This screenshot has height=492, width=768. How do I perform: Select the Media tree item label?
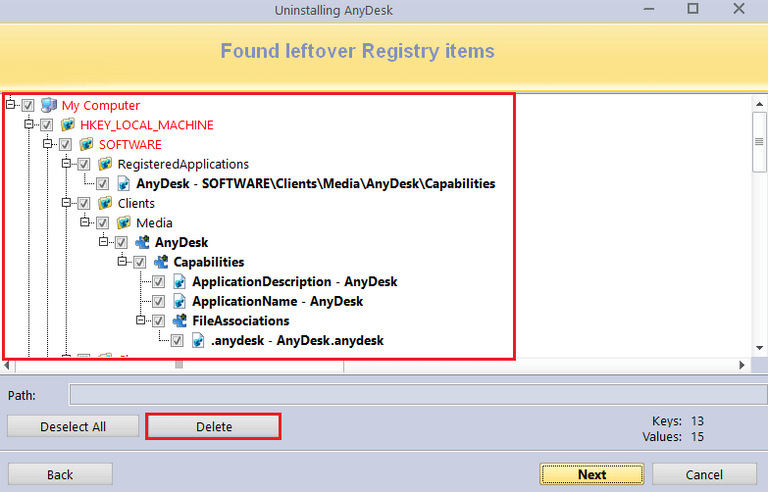pyautogui.click(x=154, y=223)
